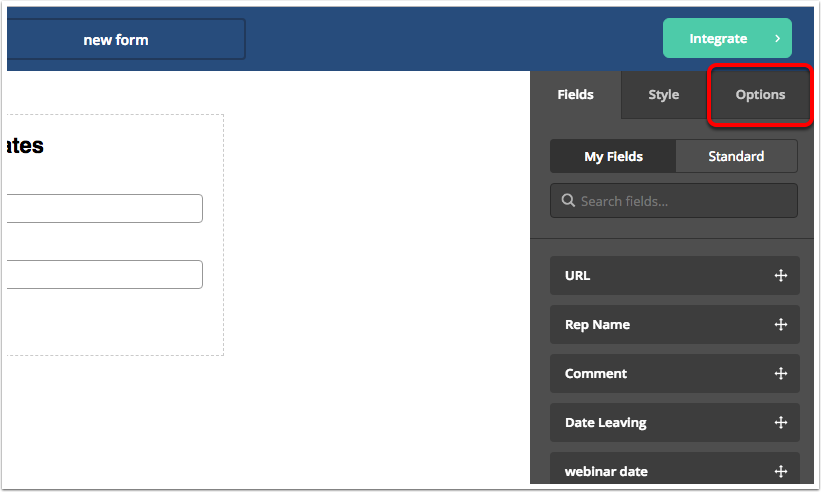Image resolution: width=821 pixels, height=492 pixels.
Task: Click the chevron arrow on Integrate button
Action: pos(778,38)
